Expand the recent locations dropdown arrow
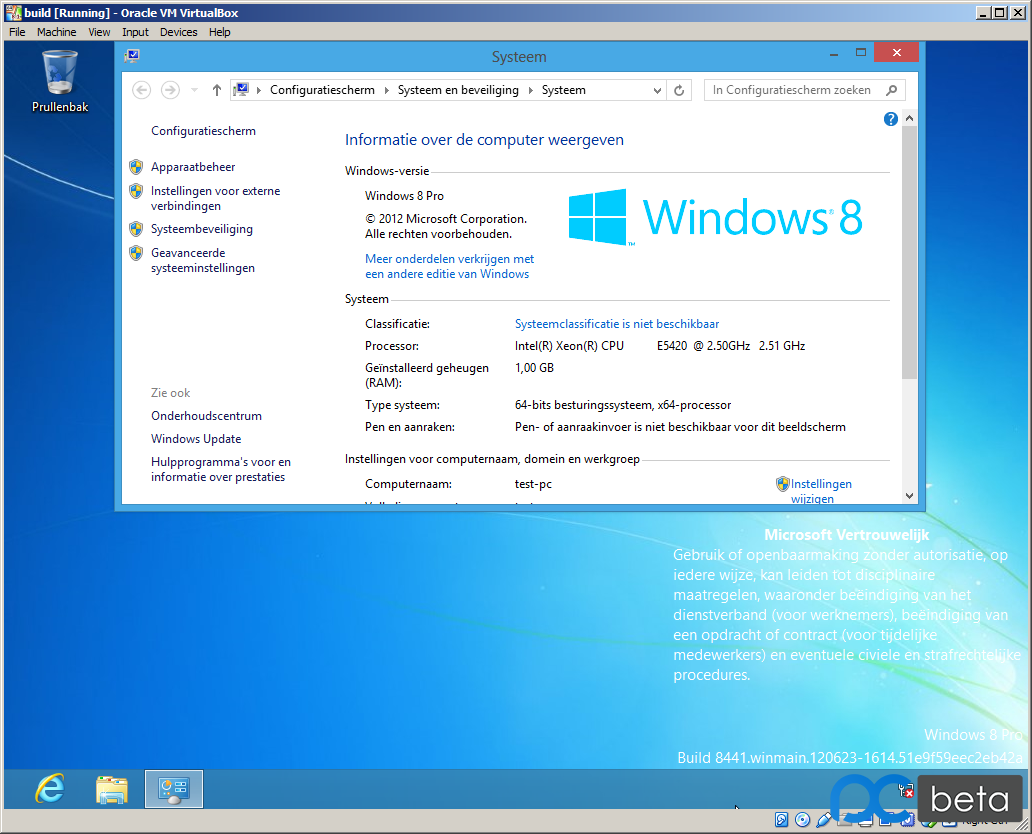Image resolution: width=1032 pixels, height=834 pixels. coord(194,90)
